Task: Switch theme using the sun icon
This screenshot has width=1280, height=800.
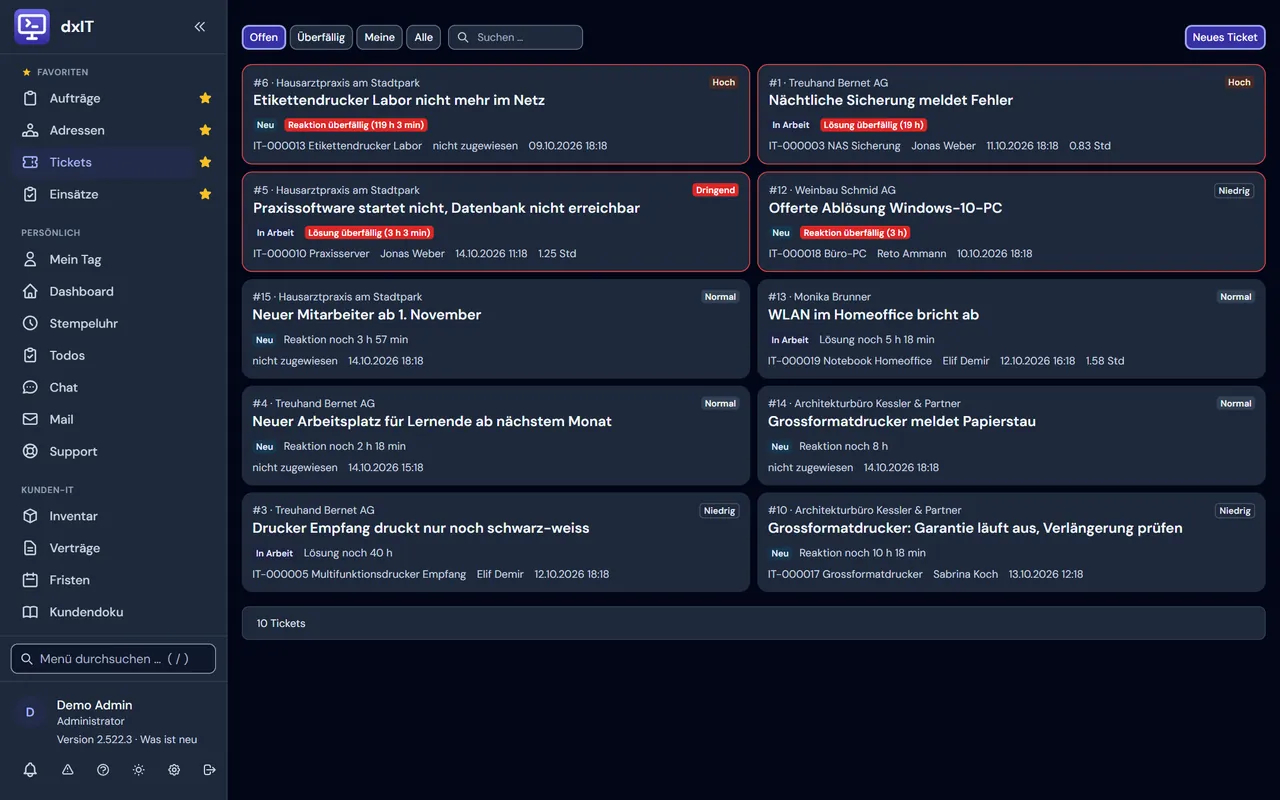Action: [138, 770]
